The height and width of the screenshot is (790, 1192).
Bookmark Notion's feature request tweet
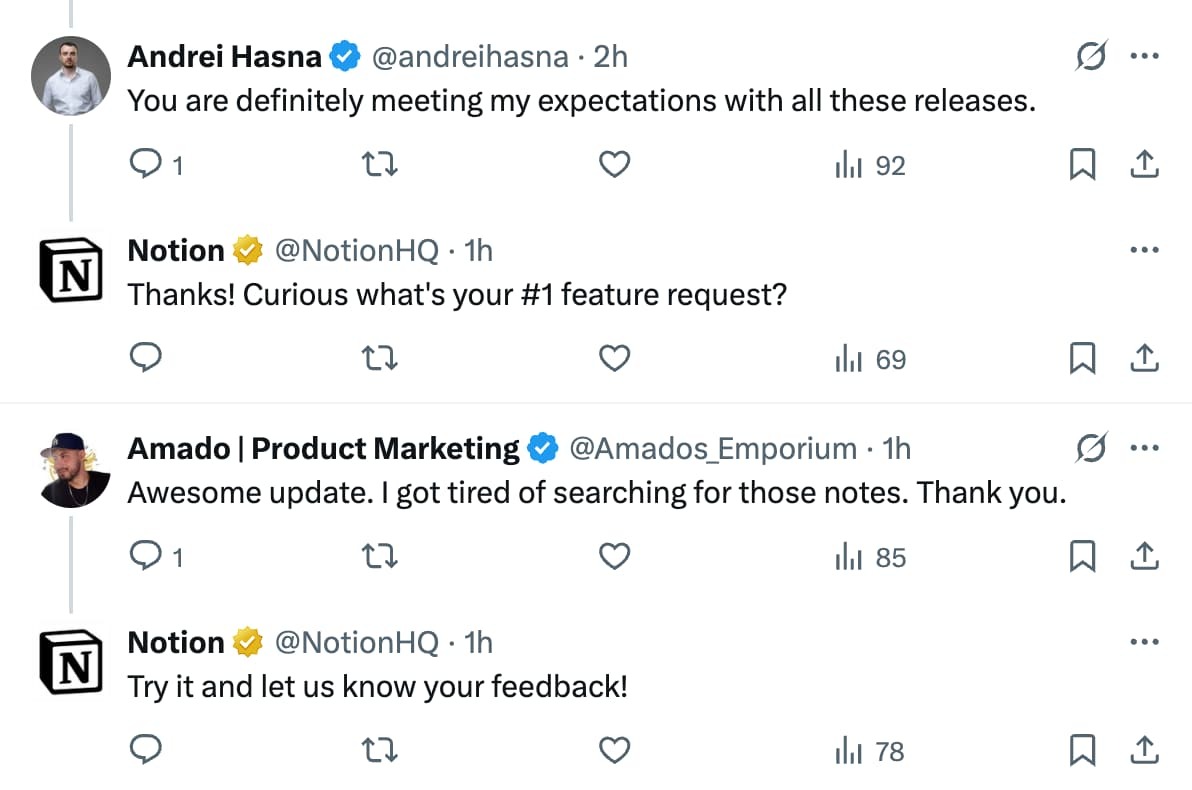(1082, 357)
